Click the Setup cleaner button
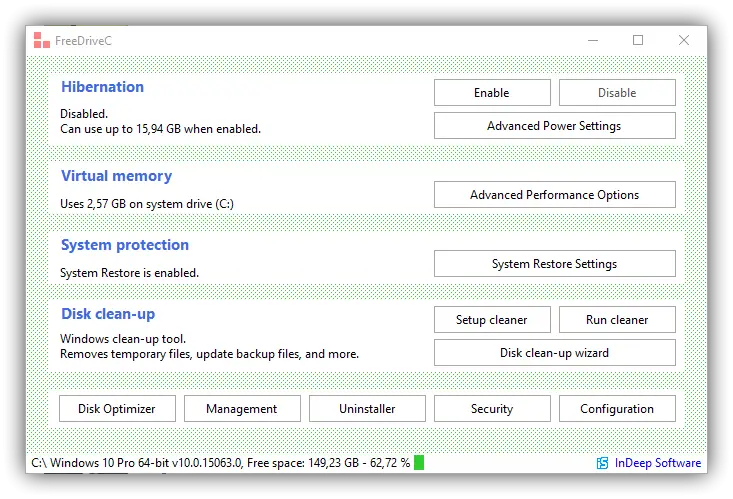Screen dimensions: 733x499 491,320
